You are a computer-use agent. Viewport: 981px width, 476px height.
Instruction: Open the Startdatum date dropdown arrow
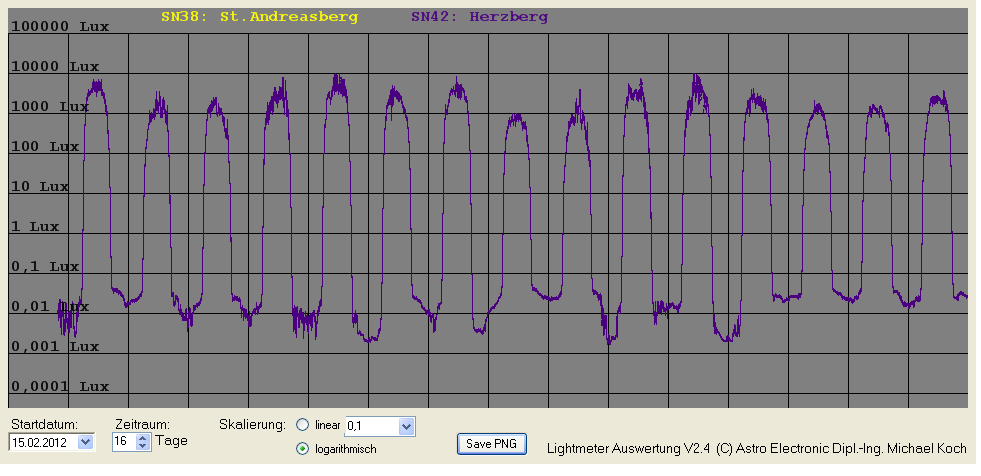click(x=86, y=442)
